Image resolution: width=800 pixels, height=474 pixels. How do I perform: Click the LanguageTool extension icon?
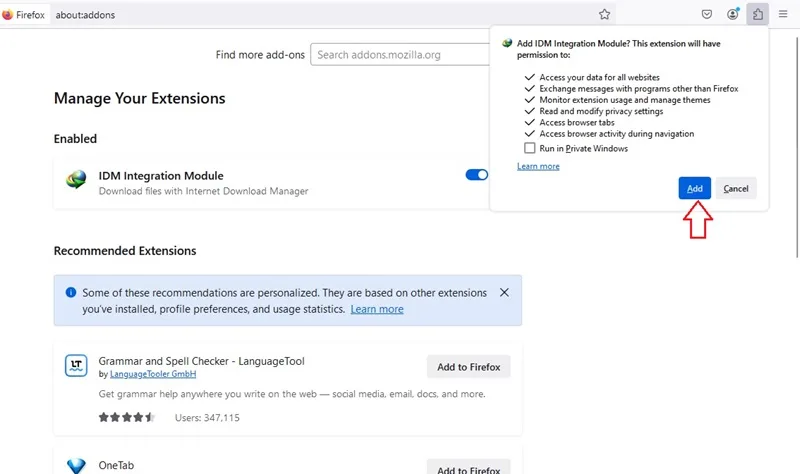tap(76, 366)
